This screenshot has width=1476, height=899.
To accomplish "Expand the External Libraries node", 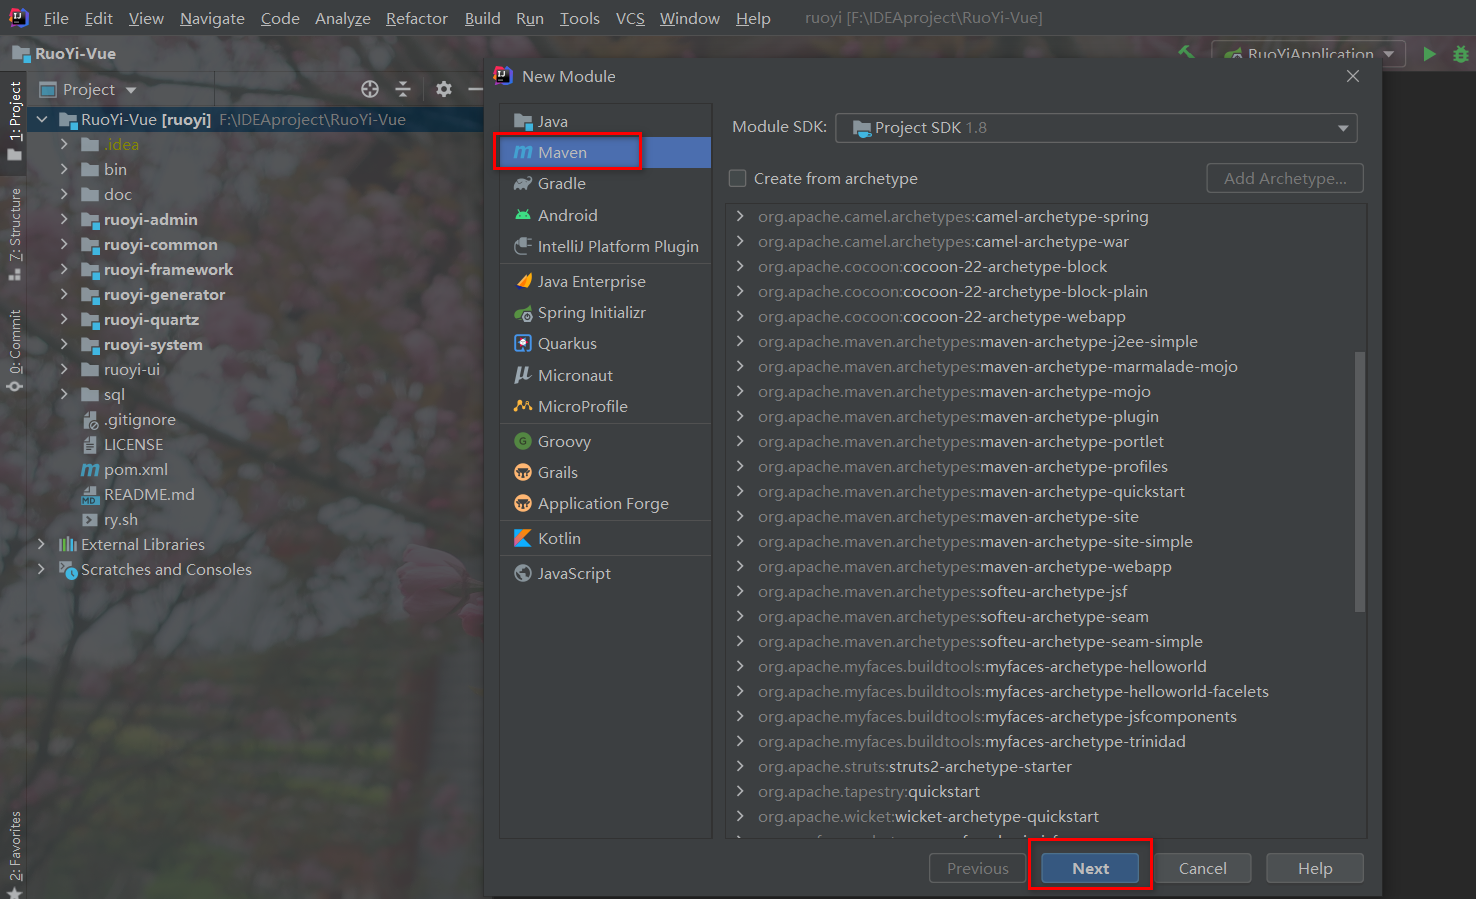I will tap(41, 544).
